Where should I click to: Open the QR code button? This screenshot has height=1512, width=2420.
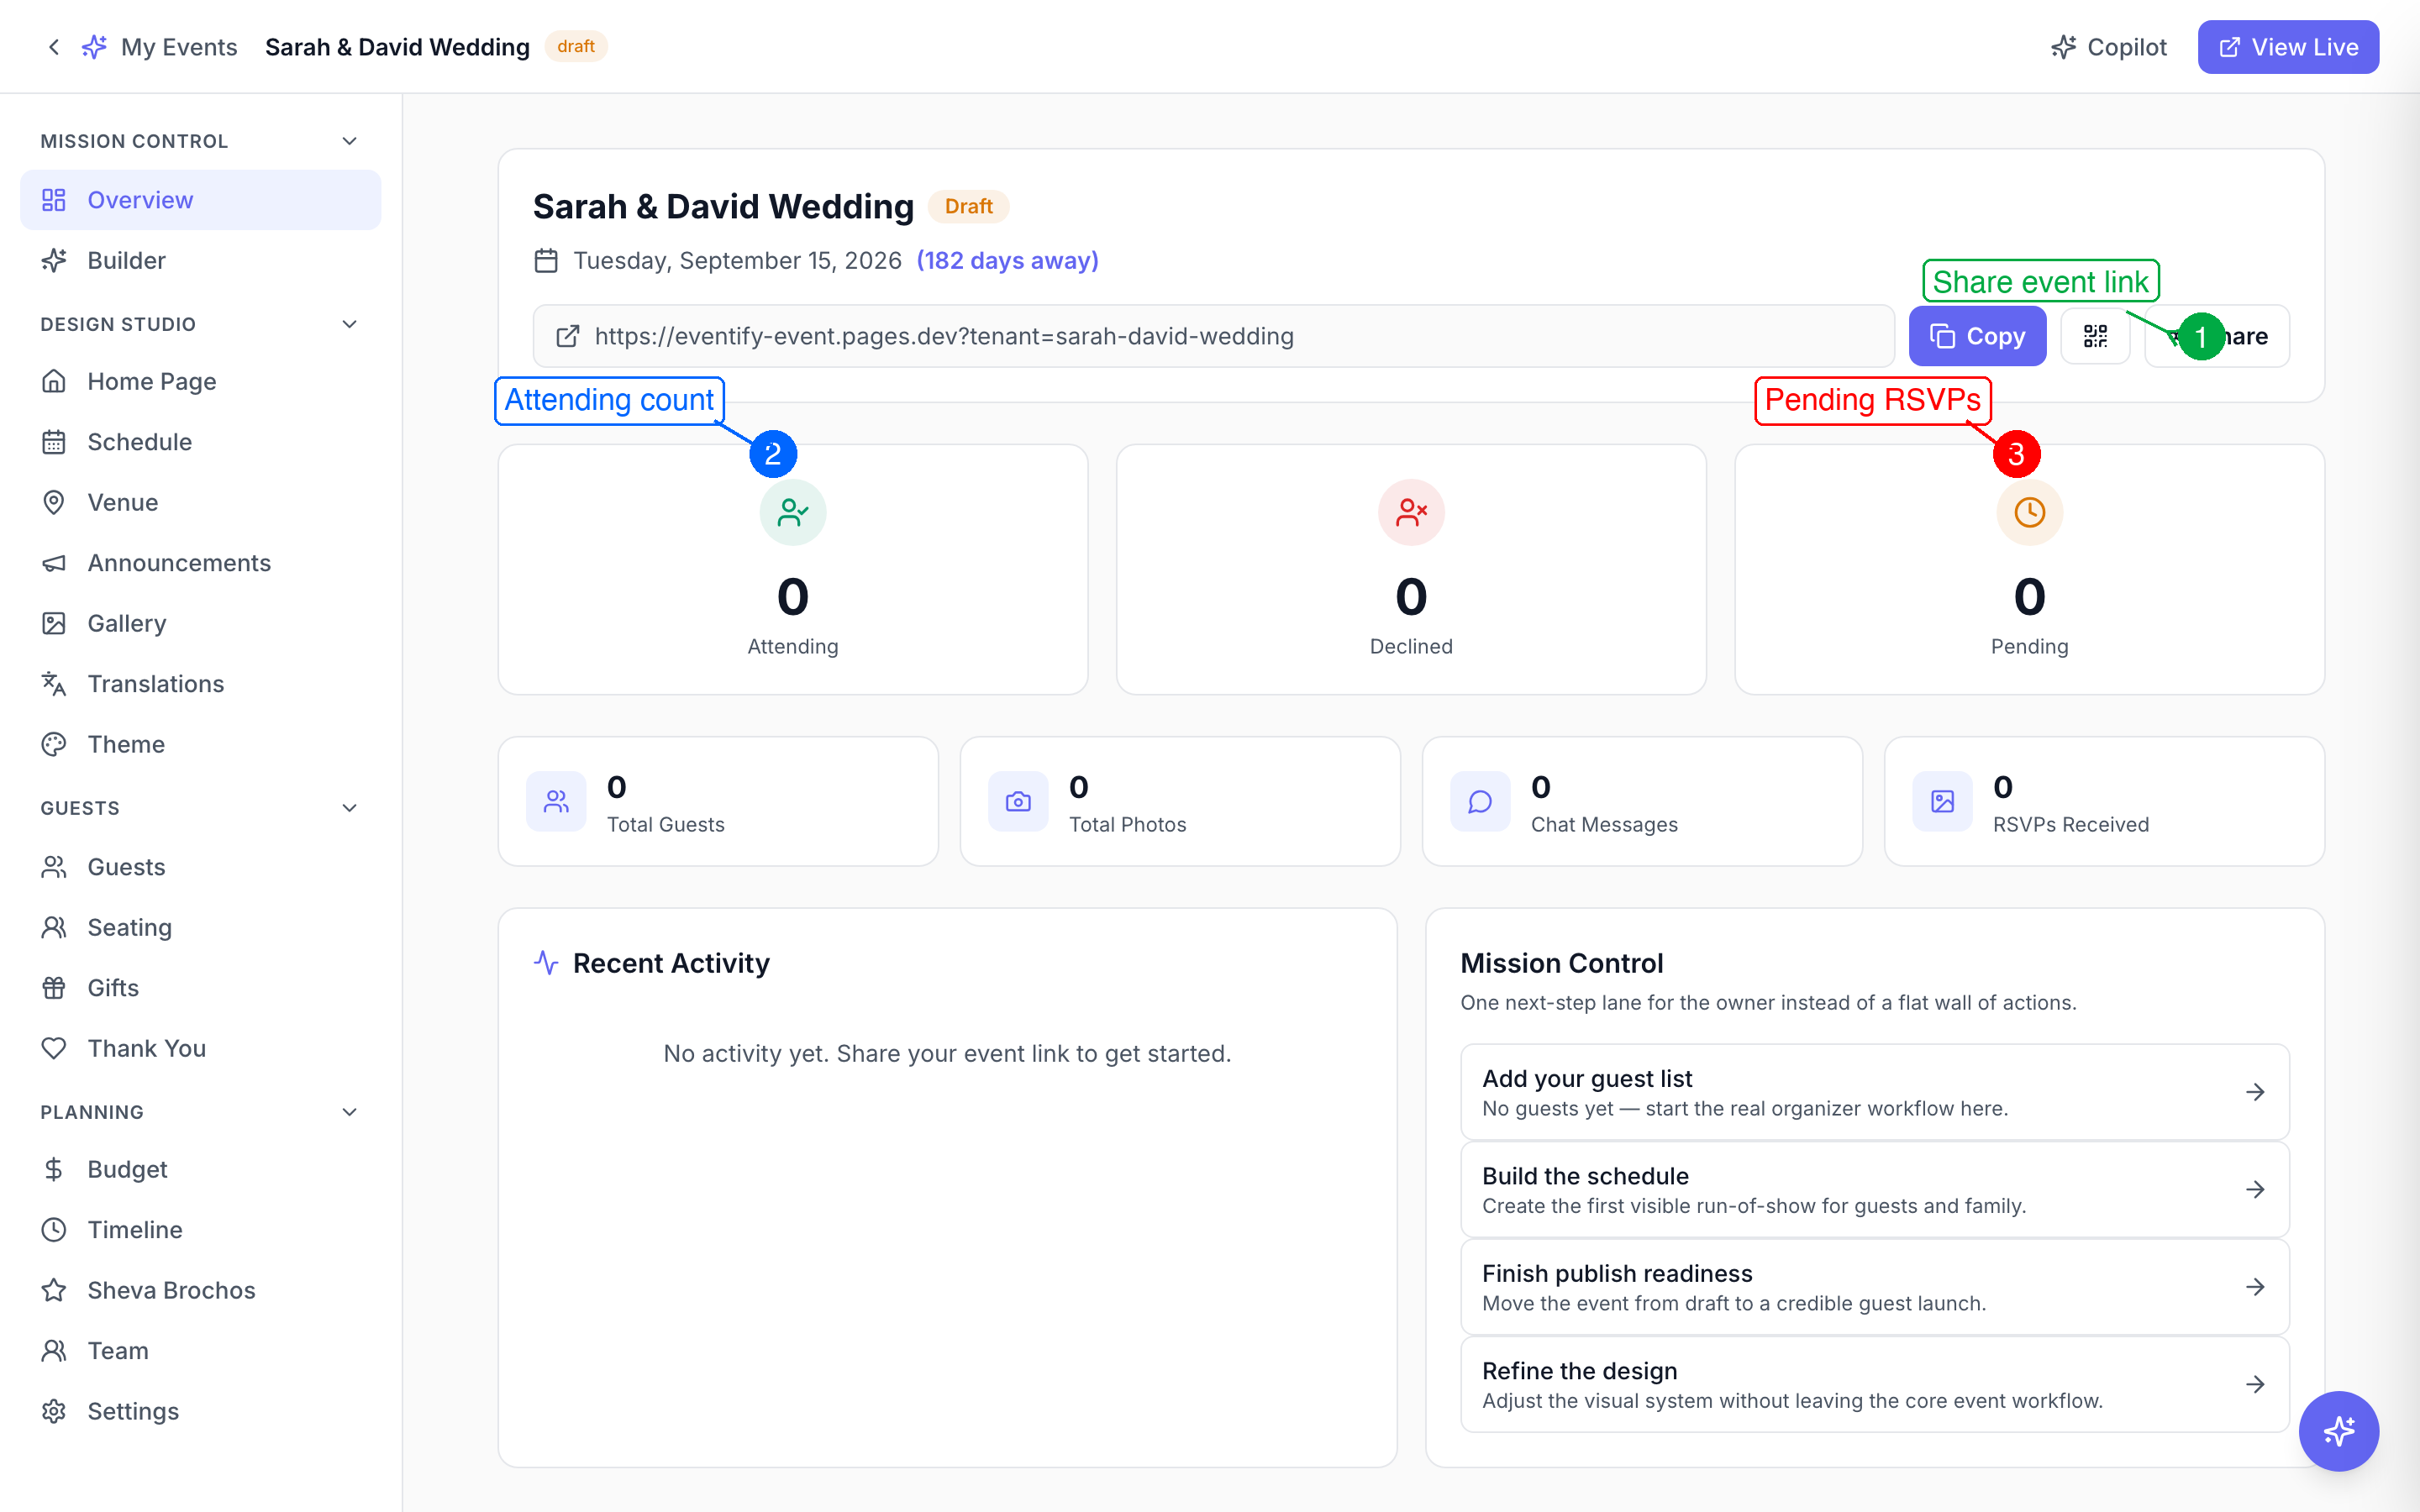click(2095, 336)
